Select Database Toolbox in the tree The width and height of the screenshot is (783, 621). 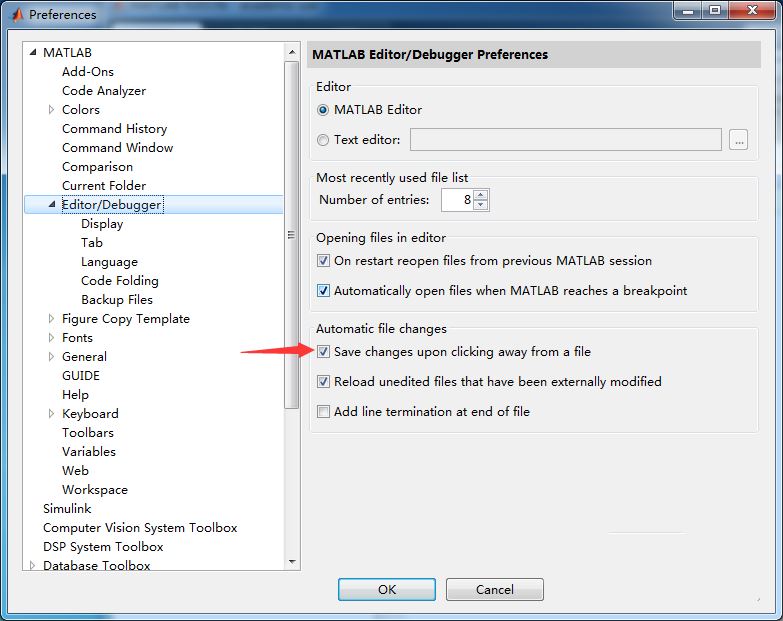point(97,565)
